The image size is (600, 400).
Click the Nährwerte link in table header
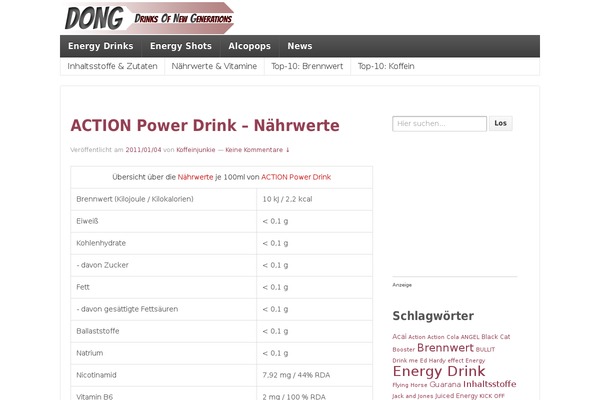coord(195,177)
